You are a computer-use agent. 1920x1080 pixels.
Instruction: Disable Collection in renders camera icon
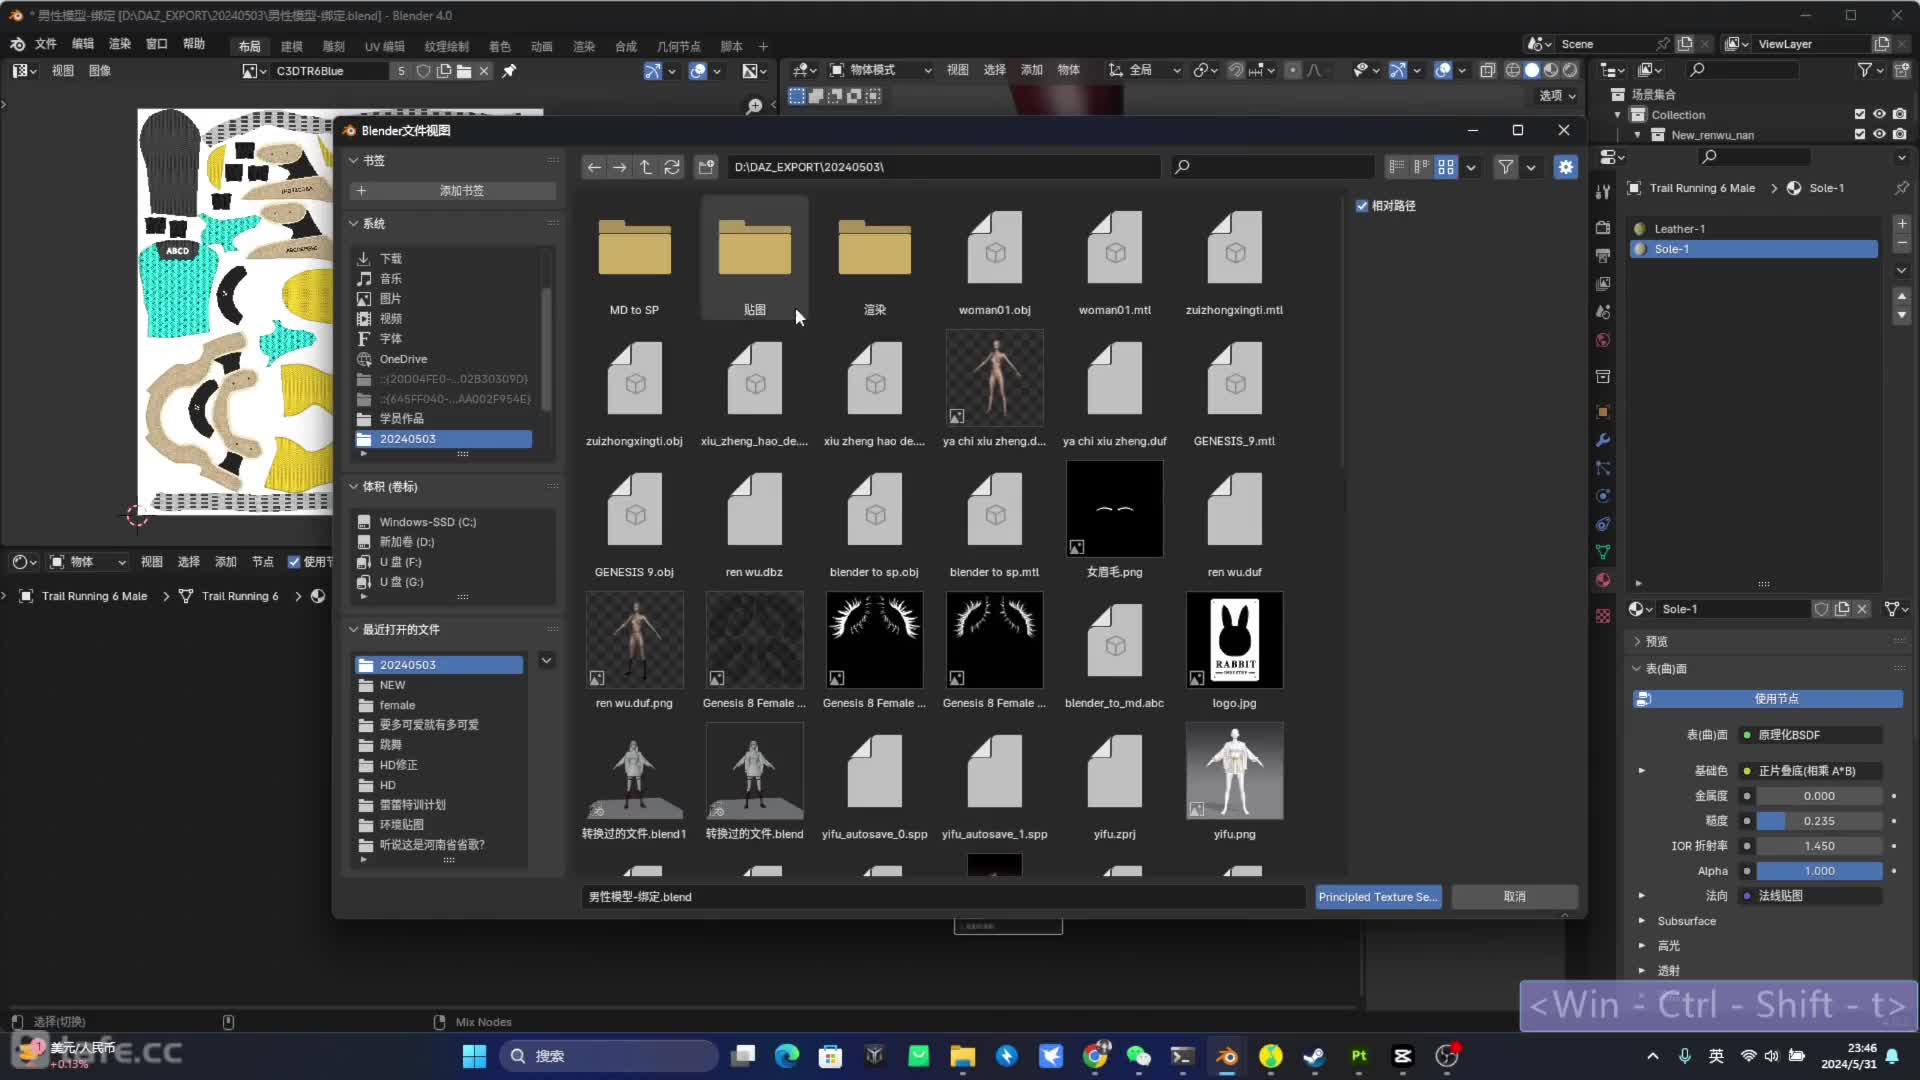[1900, 115]
